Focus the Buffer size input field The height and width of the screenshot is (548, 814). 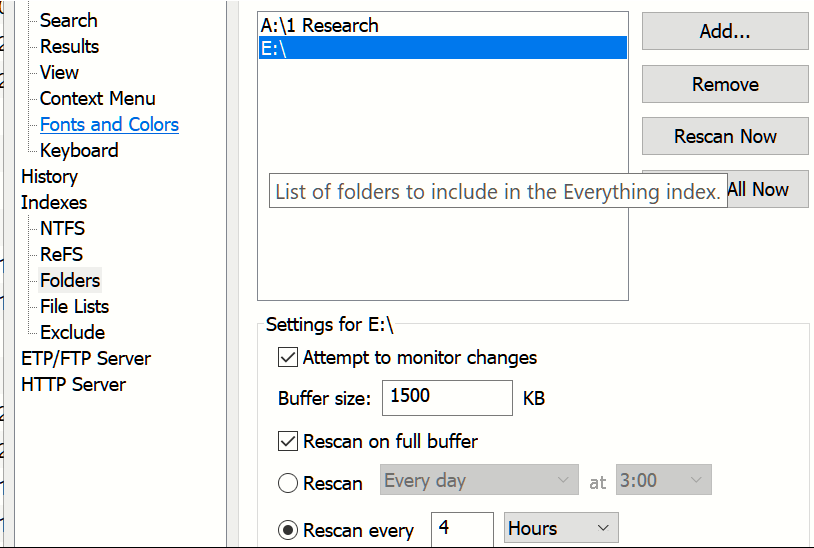pos(447,398)
